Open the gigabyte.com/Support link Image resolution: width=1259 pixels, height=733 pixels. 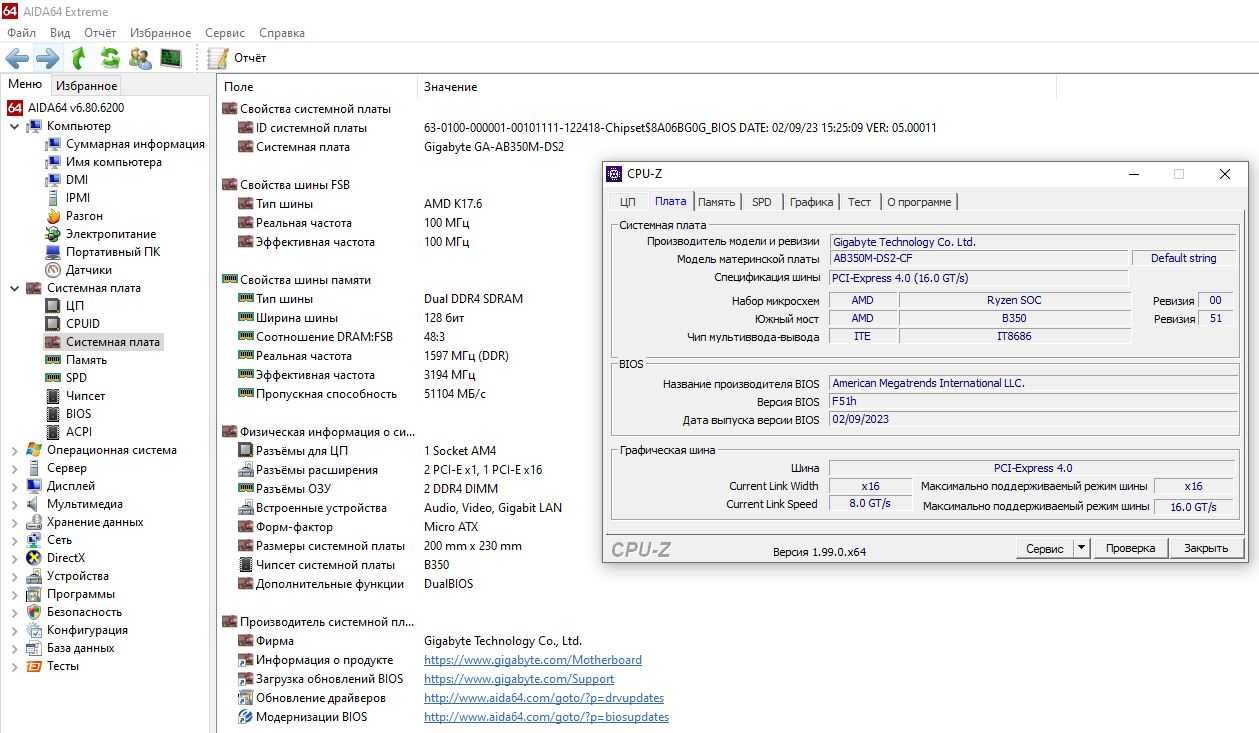tap(519, 679)
